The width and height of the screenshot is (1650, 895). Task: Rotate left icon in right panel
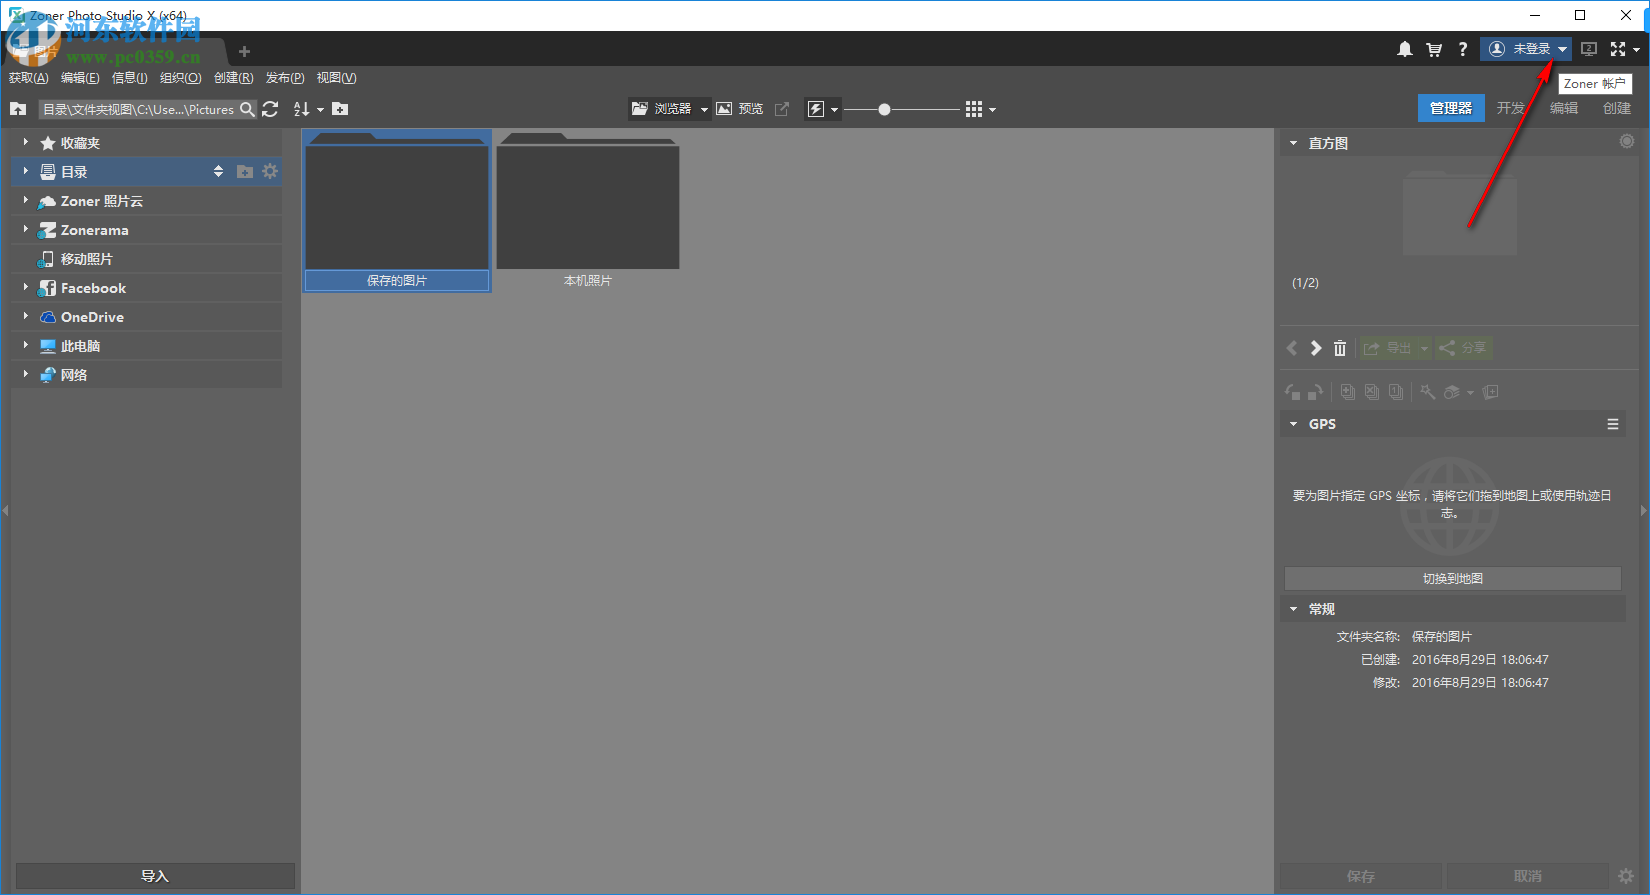click(x=1293, y=392)
